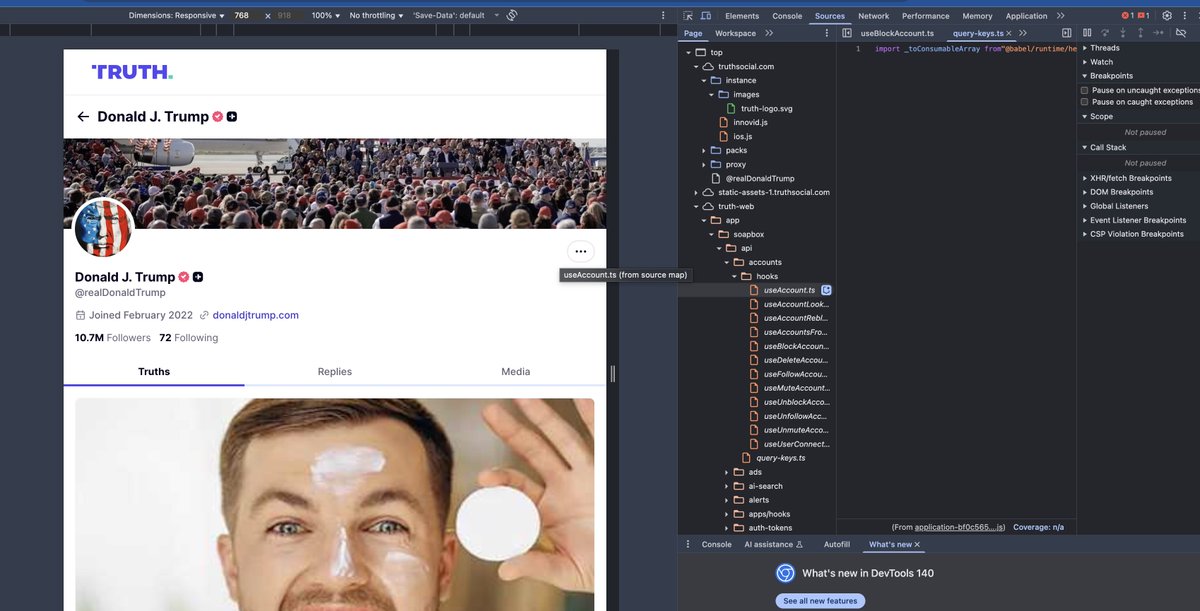This screenshot has height=611, width=1200.
Task: Switch to the Performance panel tab
Action: pos(926,16)
